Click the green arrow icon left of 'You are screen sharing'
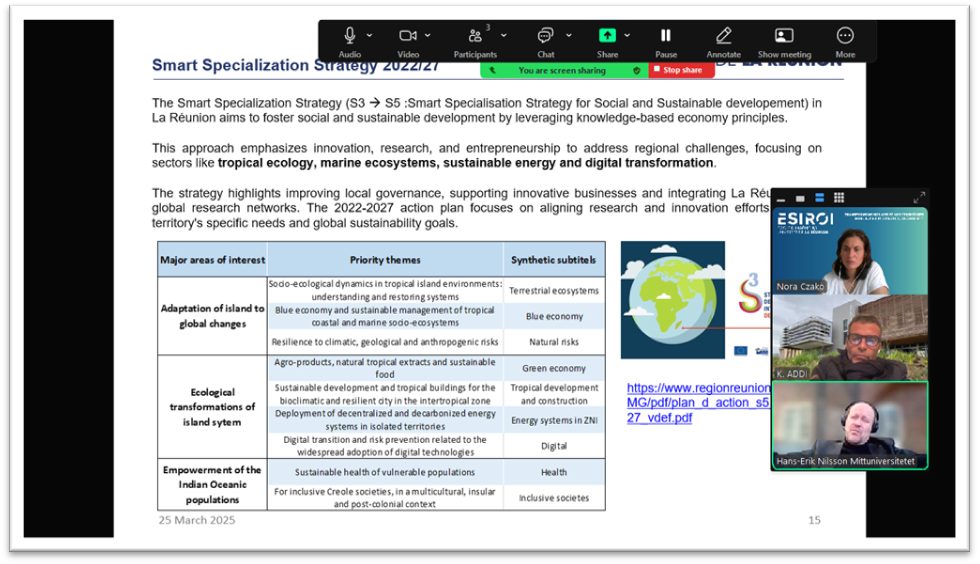The image size is (980, 564). (x=493, y=71)
